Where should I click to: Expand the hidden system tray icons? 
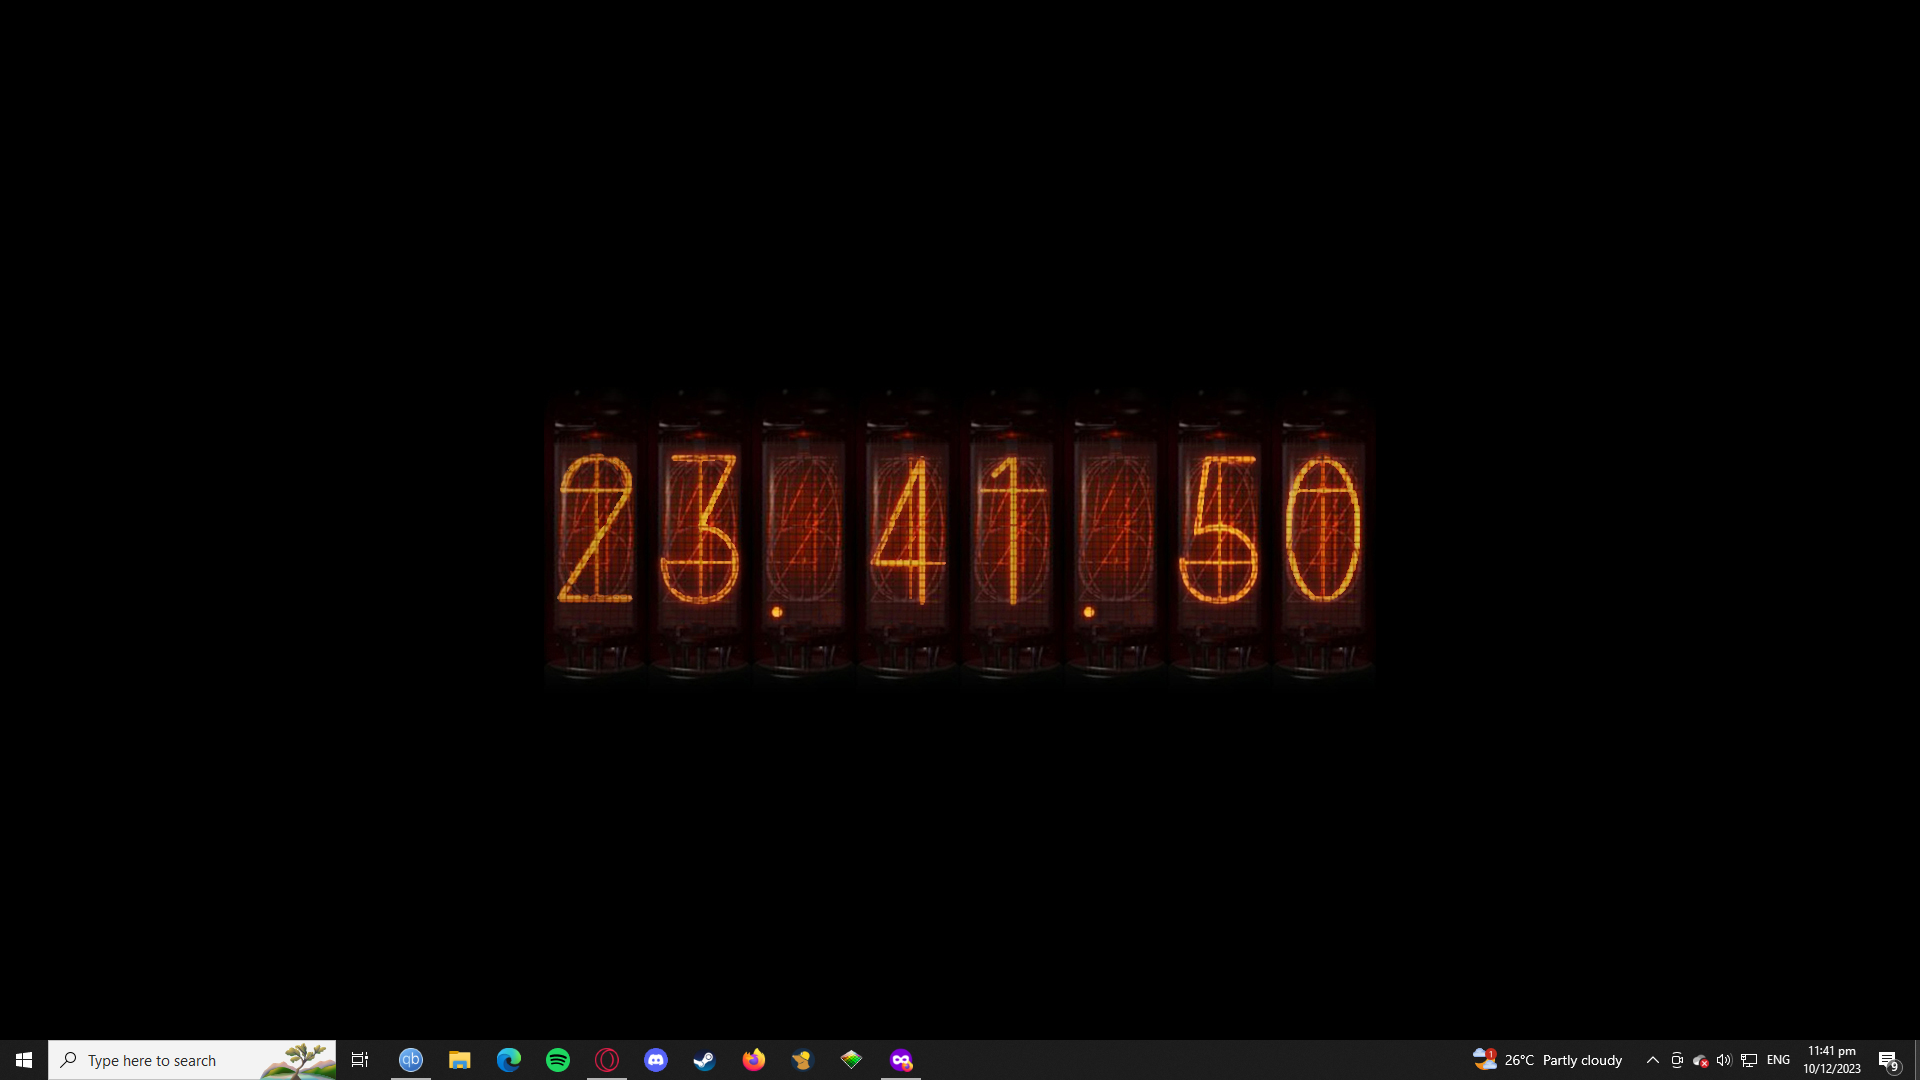click(1653, 1060)
